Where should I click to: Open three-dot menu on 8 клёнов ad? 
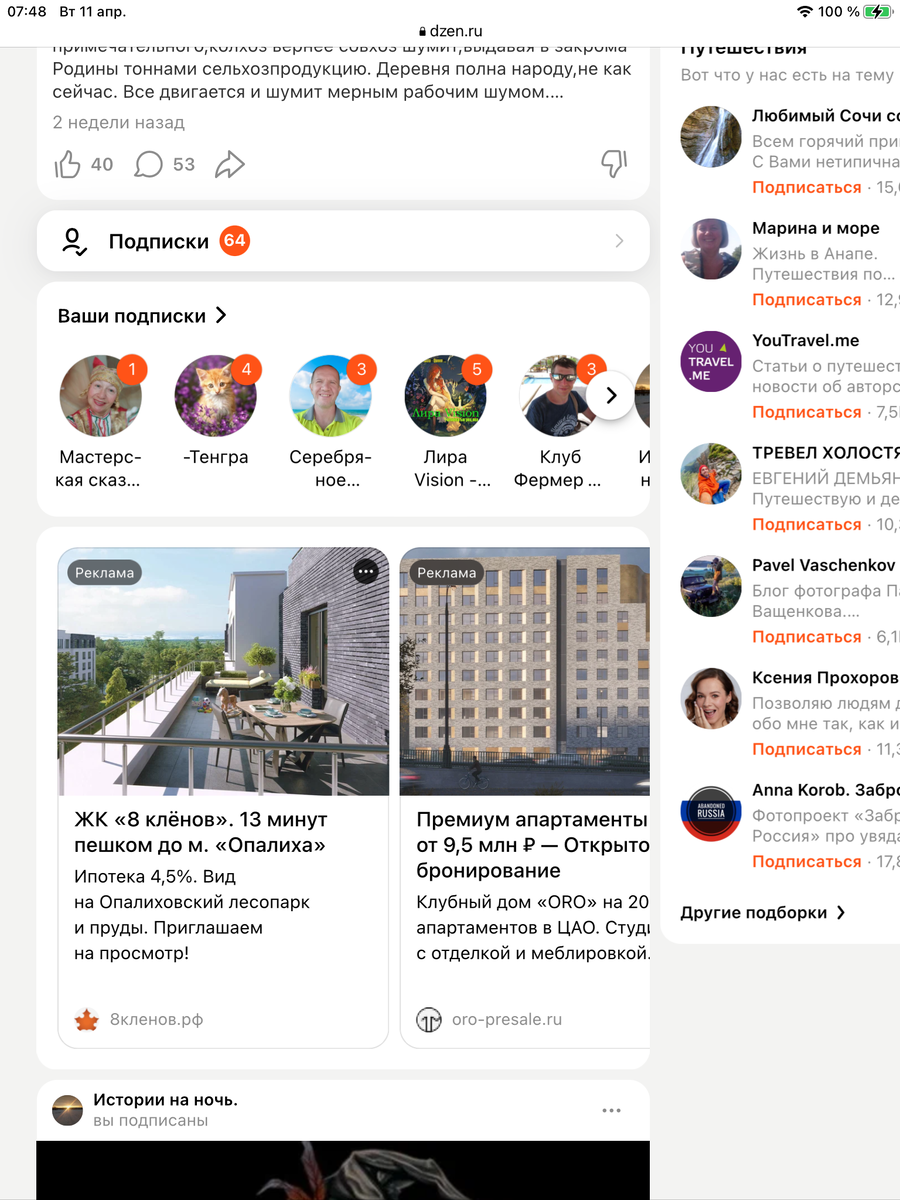click(x=366, y=571)
